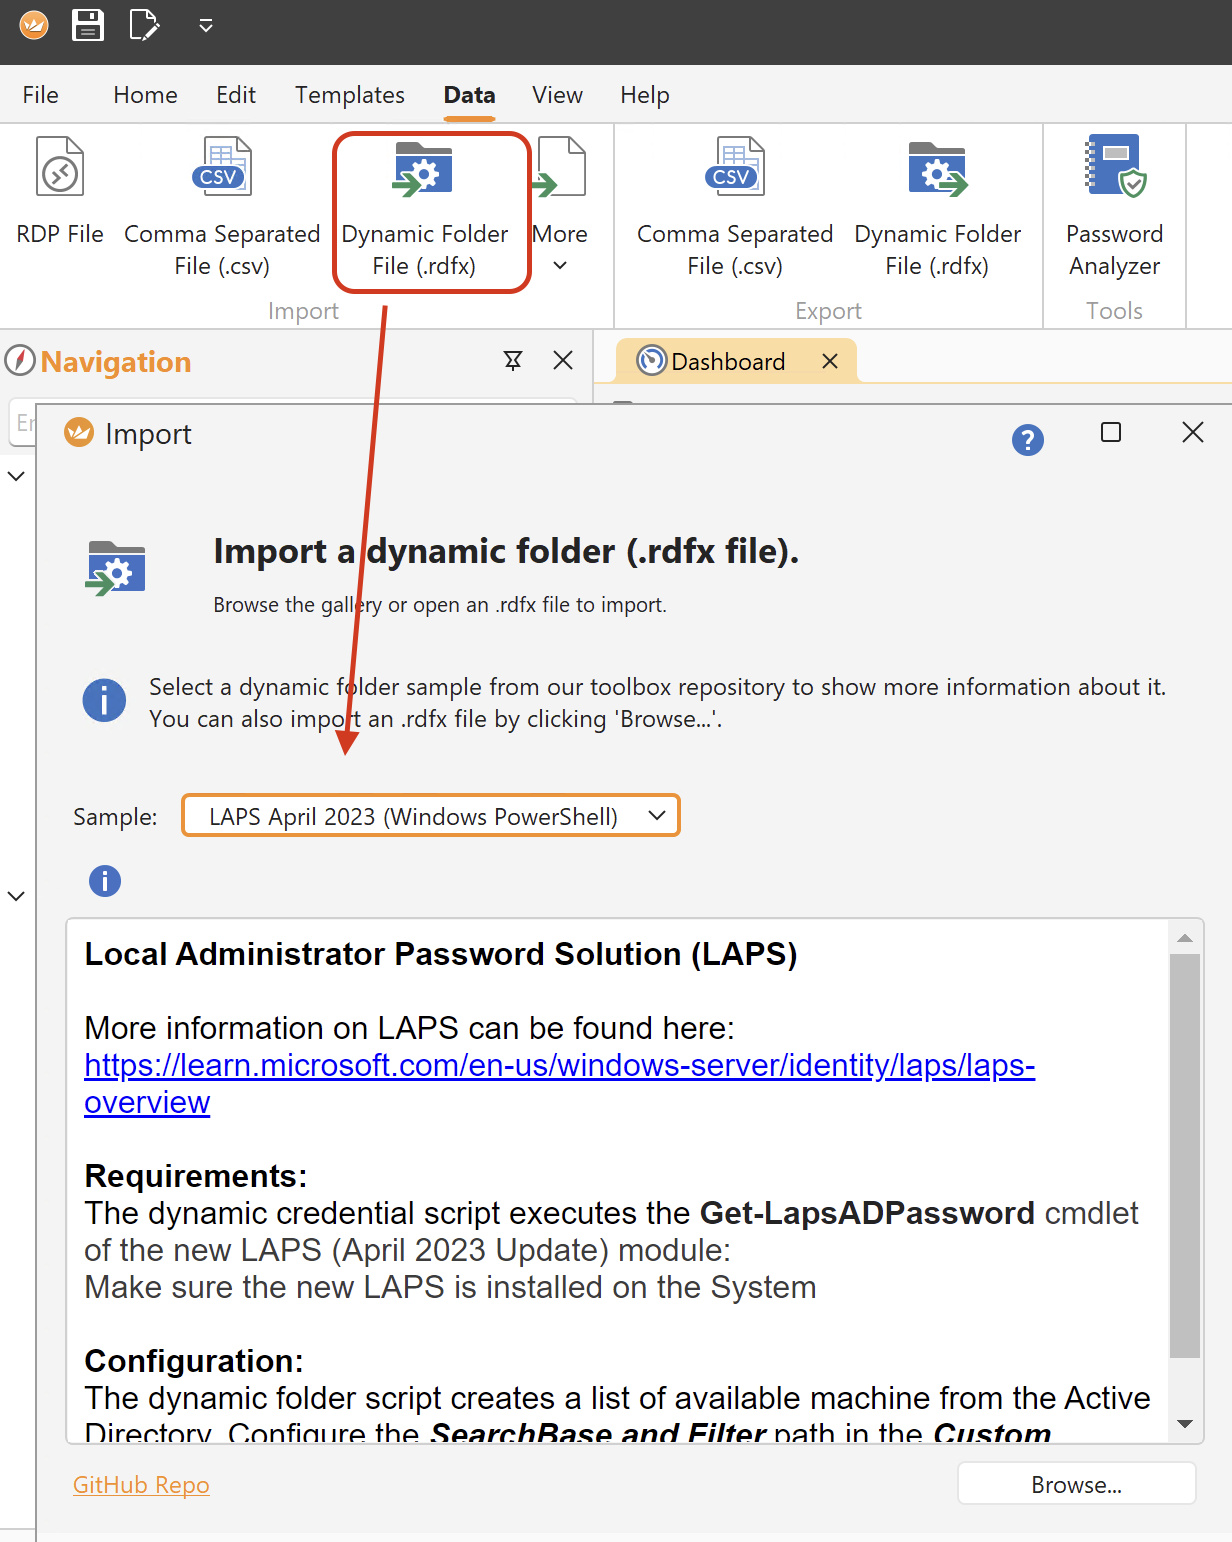Collapse the upper Navigation tree chevron
The image size is (1232, 1542).
(x=16, y=476)
